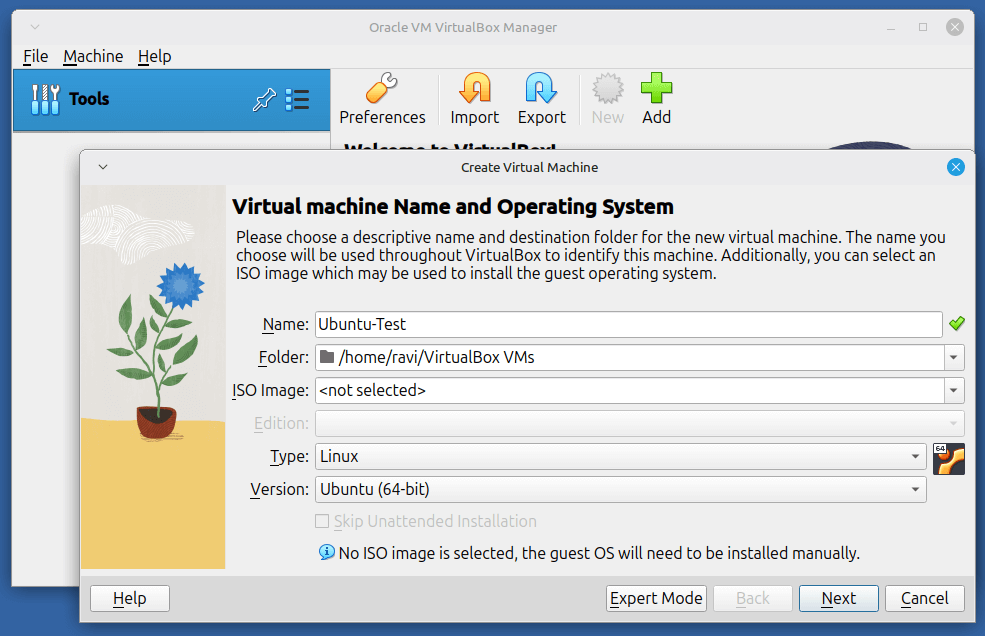The width and height of the screenshot is (985, 636).
Task: Click the Preferences wrench icon
Action: click(382, 90)
